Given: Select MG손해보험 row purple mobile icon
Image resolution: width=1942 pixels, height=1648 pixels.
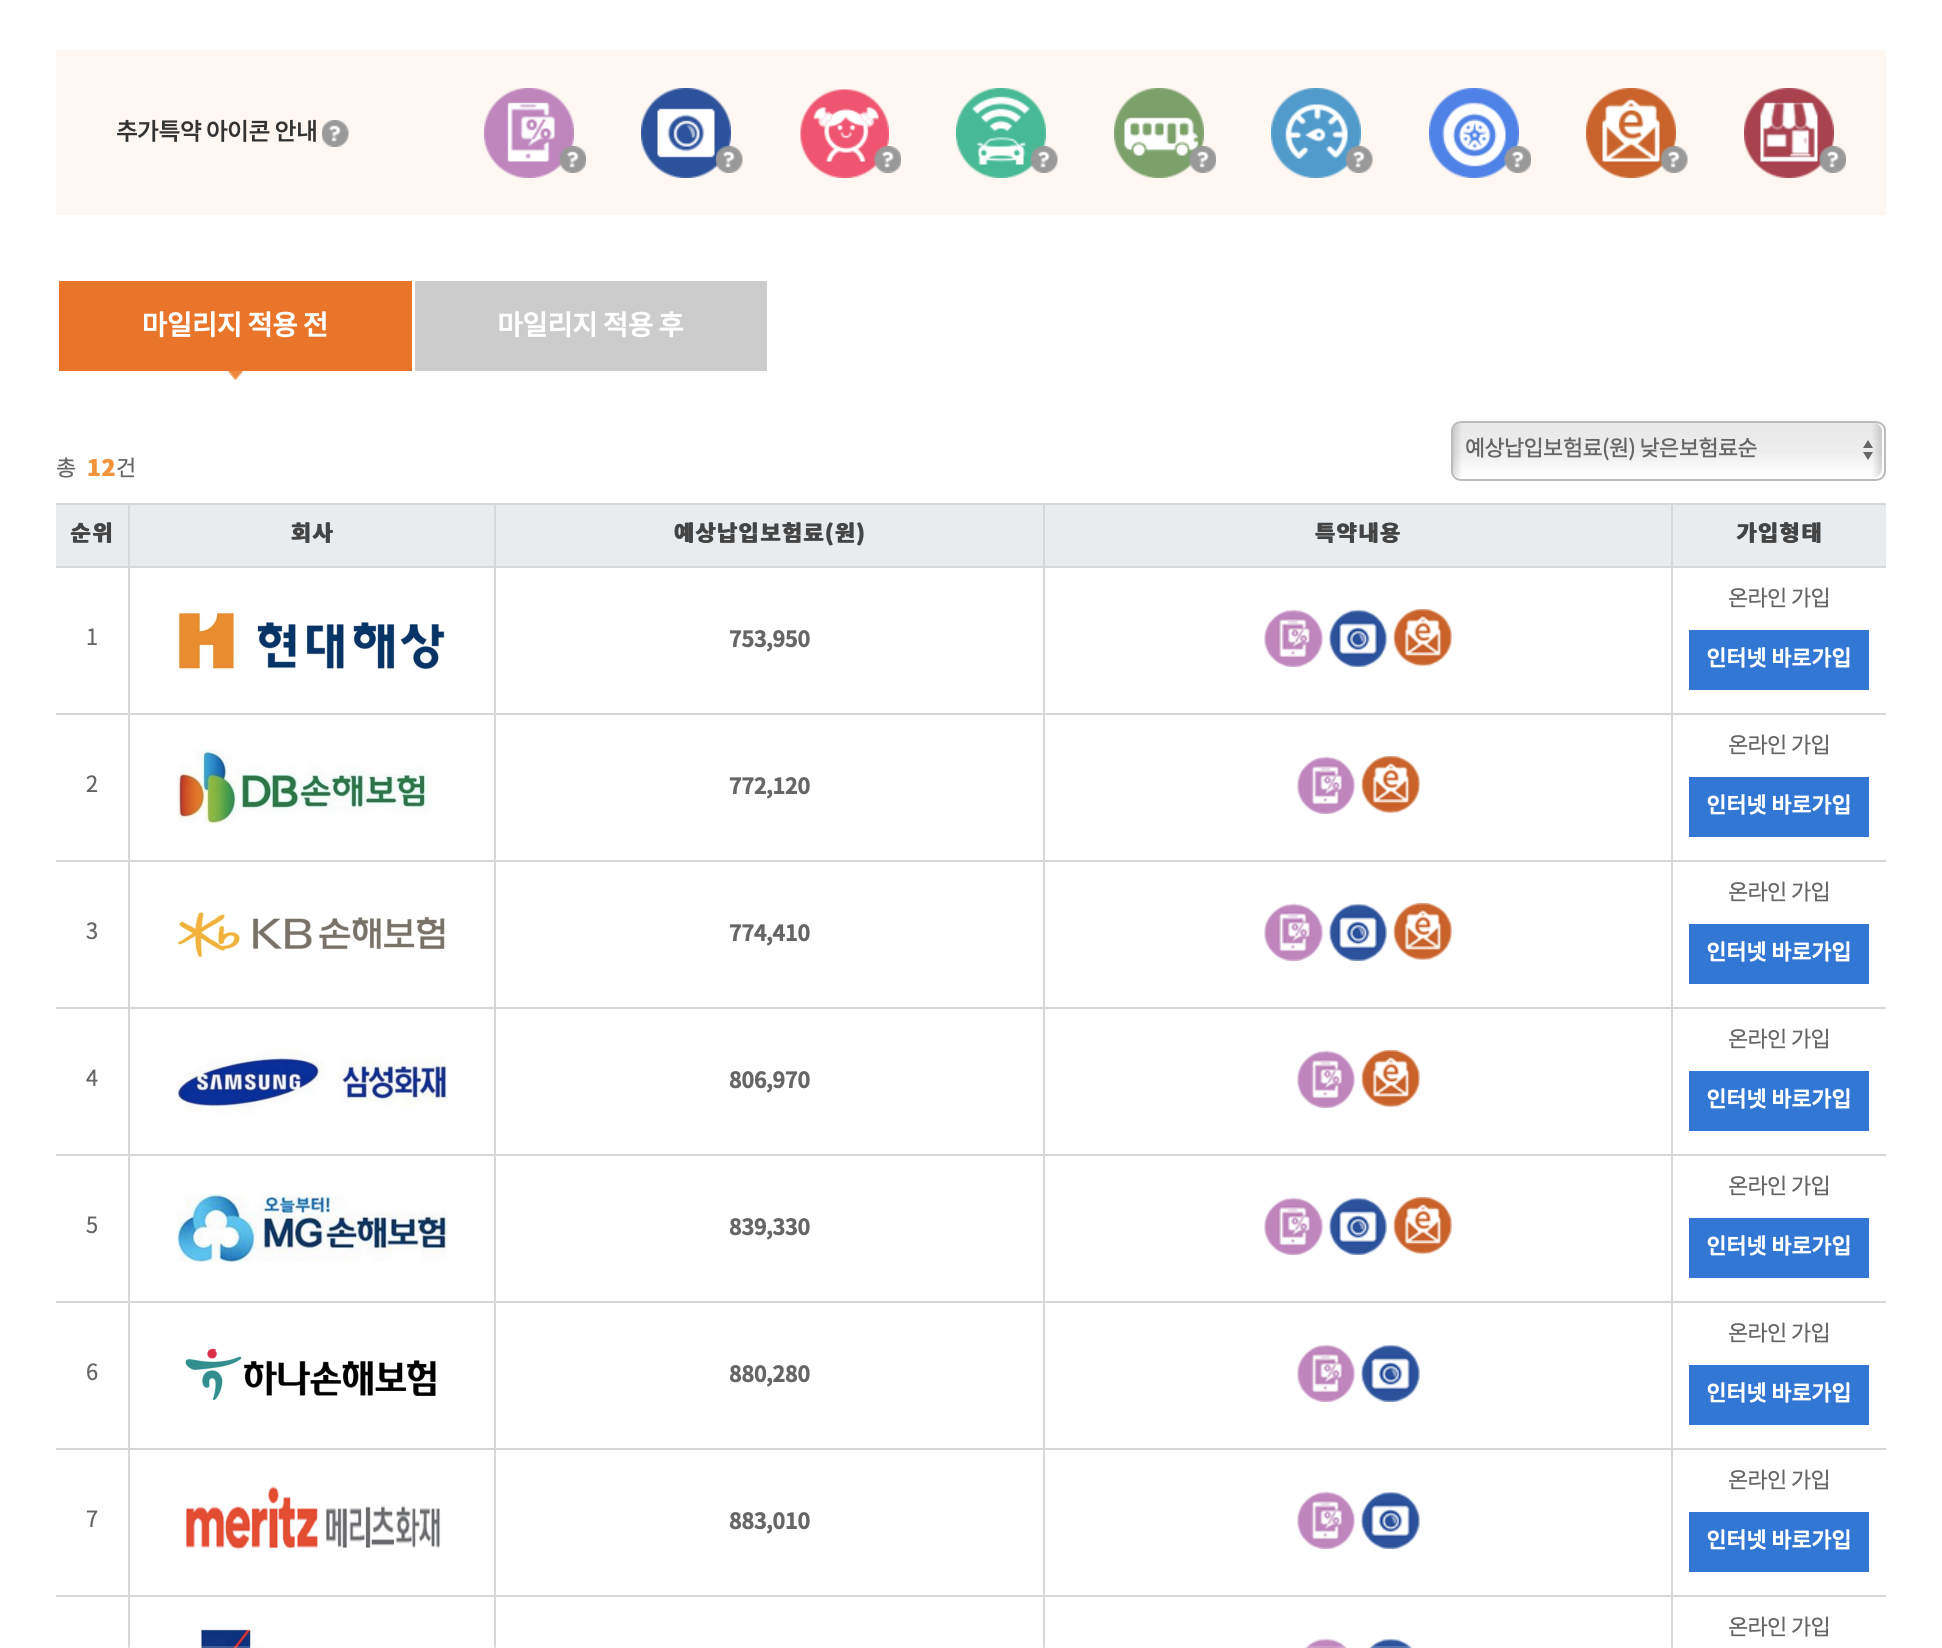Looking at the screenshot, I should tap(1293, 1226).
